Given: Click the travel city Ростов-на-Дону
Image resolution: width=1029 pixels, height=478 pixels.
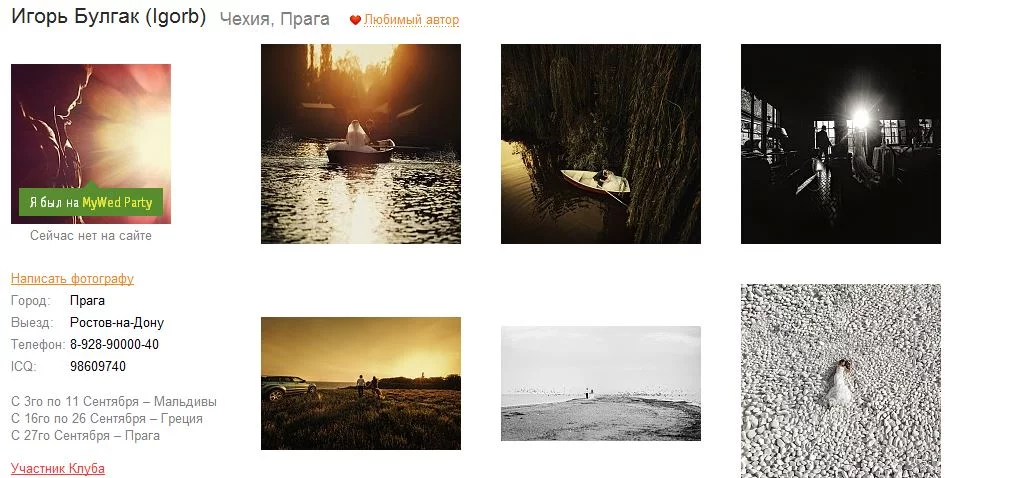Looking at the screenshot, I should [x=117, y=322].
